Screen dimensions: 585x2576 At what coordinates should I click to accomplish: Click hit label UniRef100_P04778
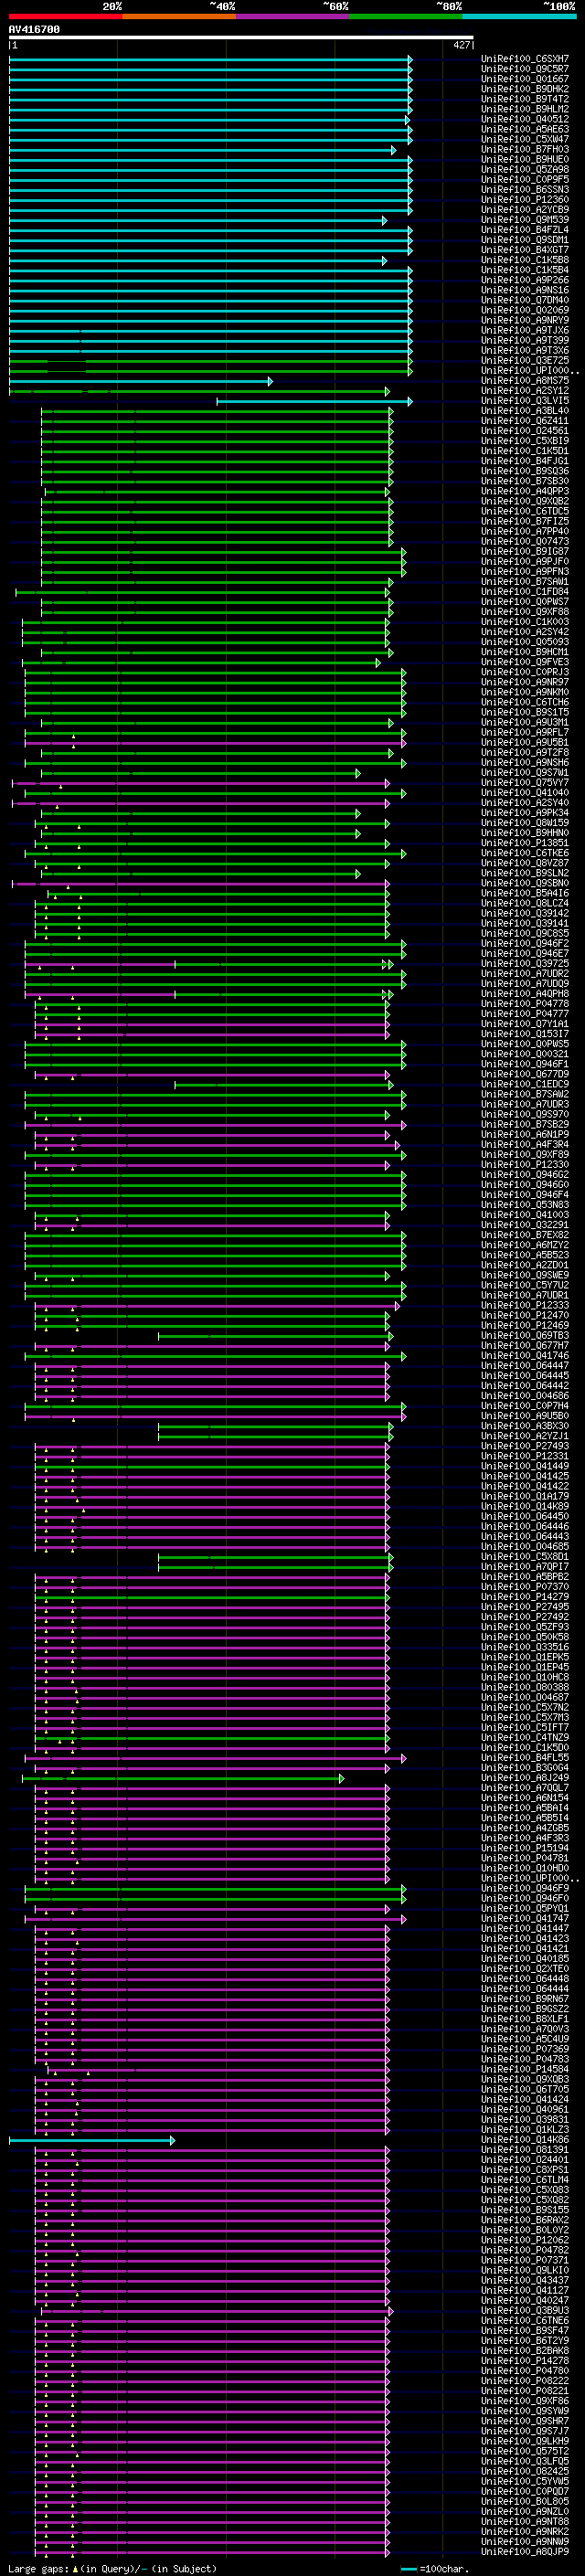click(525, 1004)
